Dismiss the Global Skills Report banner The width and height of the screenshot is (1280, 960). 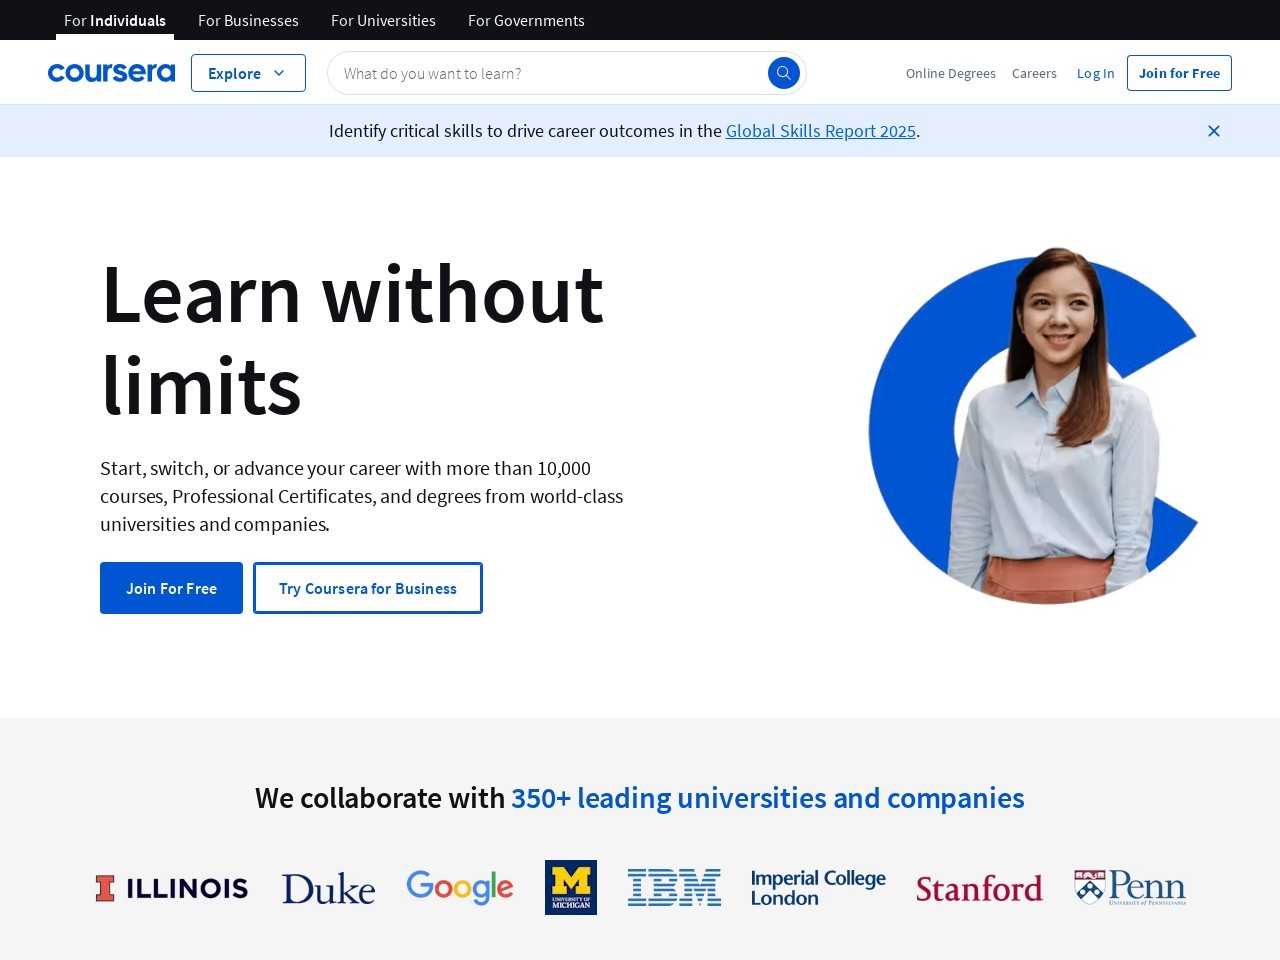click(1214, 131)
